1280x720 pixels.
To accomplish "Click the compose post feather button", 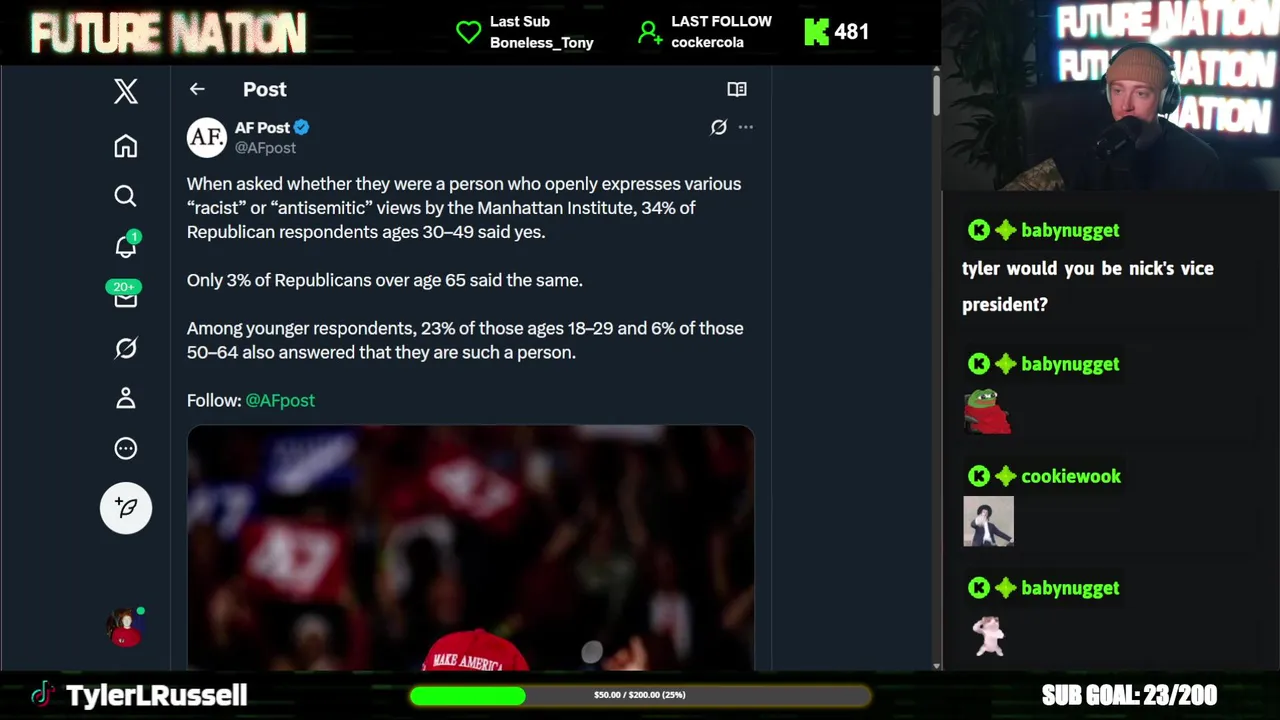I will pos(126,508).
